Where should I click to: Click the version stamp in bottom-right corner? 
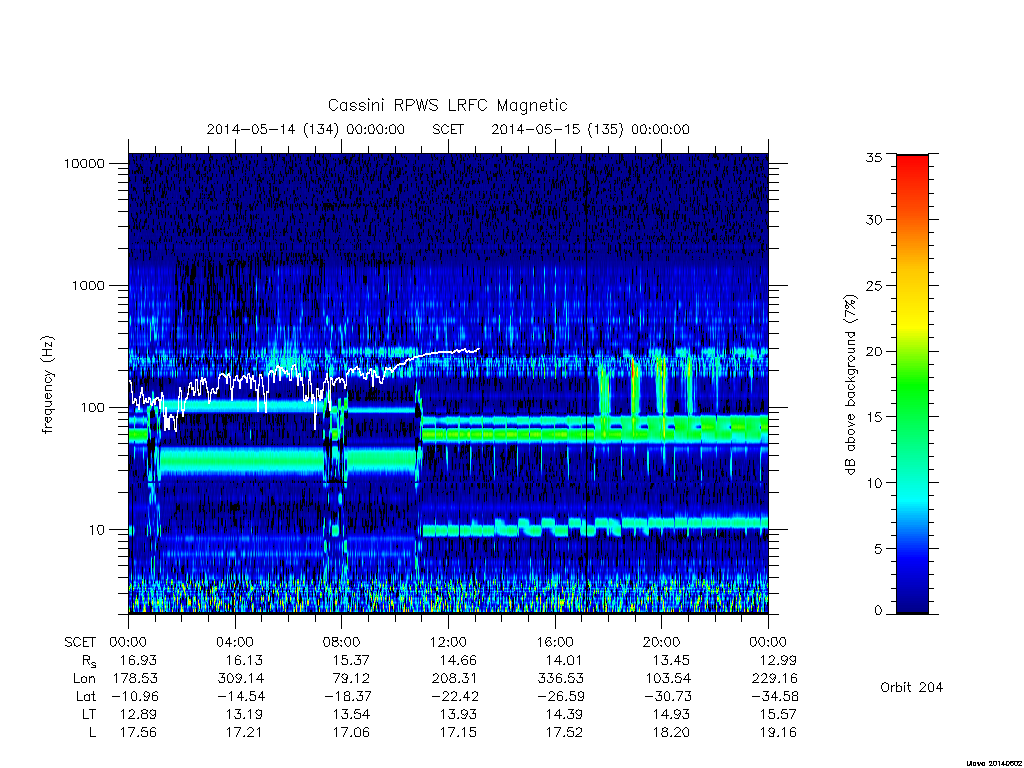[995, 763]
